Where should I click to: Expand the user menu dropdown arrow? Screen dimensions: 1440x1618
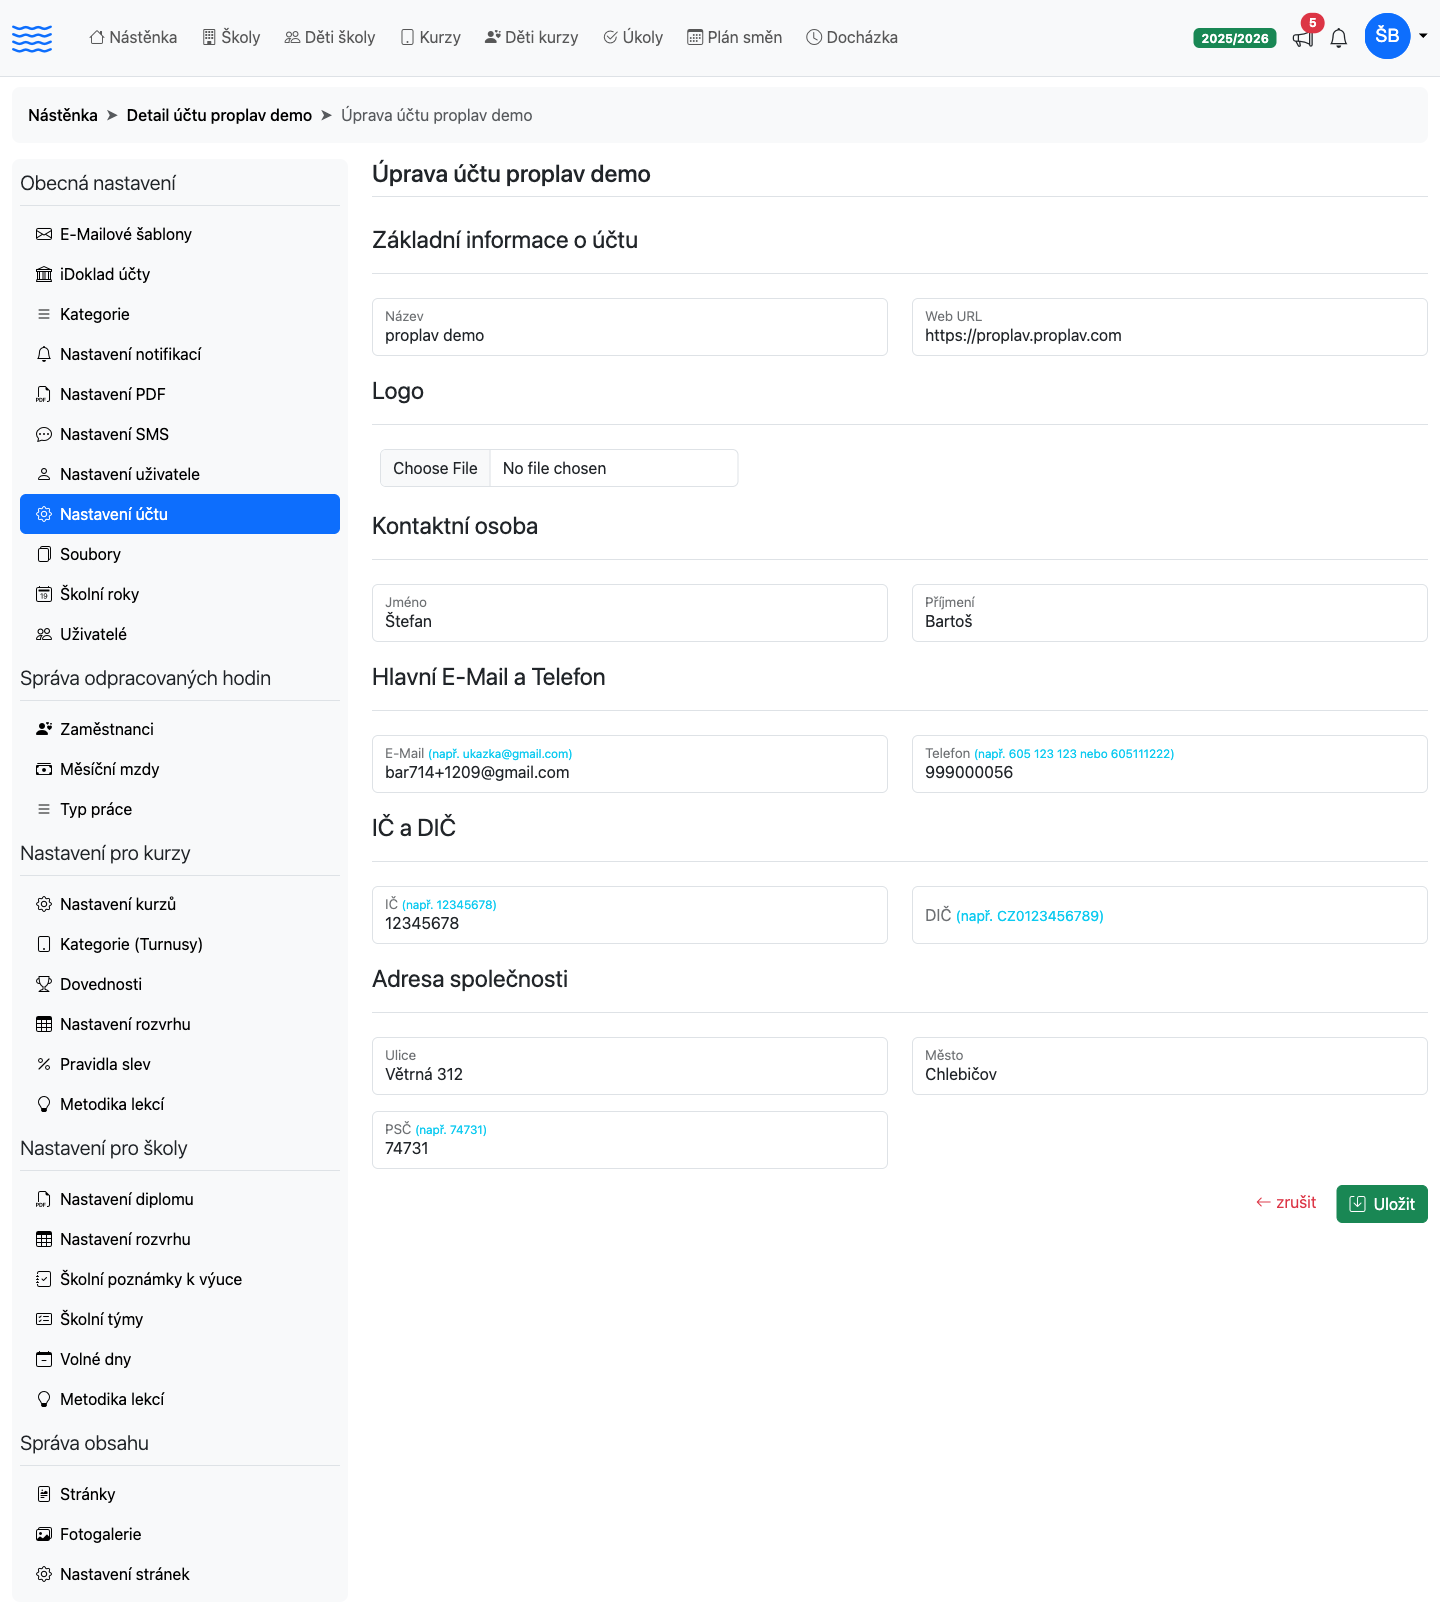click(1423, 36)
